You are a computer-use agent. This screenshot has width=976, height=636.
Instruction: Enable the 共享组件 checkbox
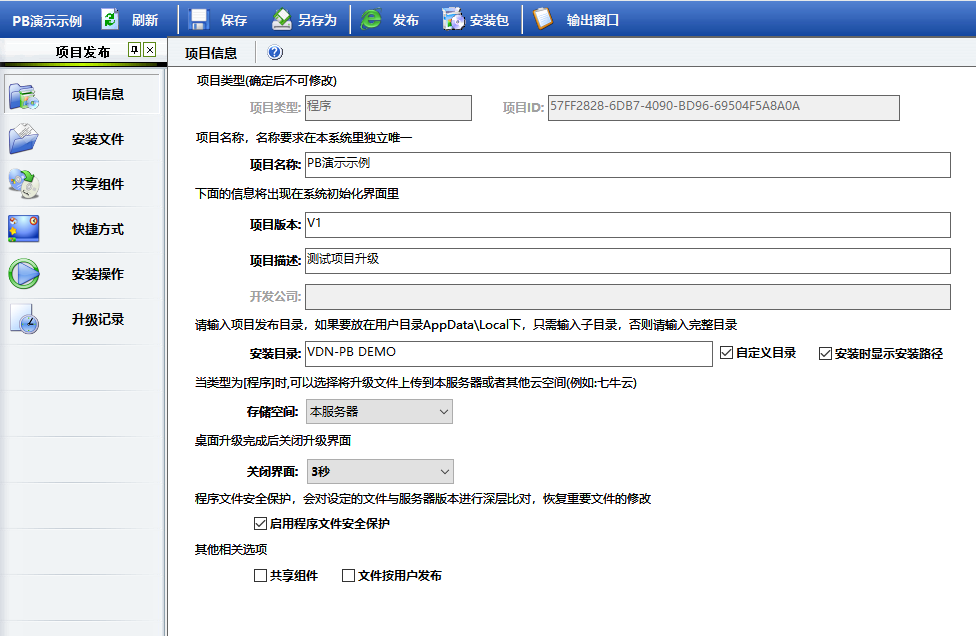tap(261, 575)
